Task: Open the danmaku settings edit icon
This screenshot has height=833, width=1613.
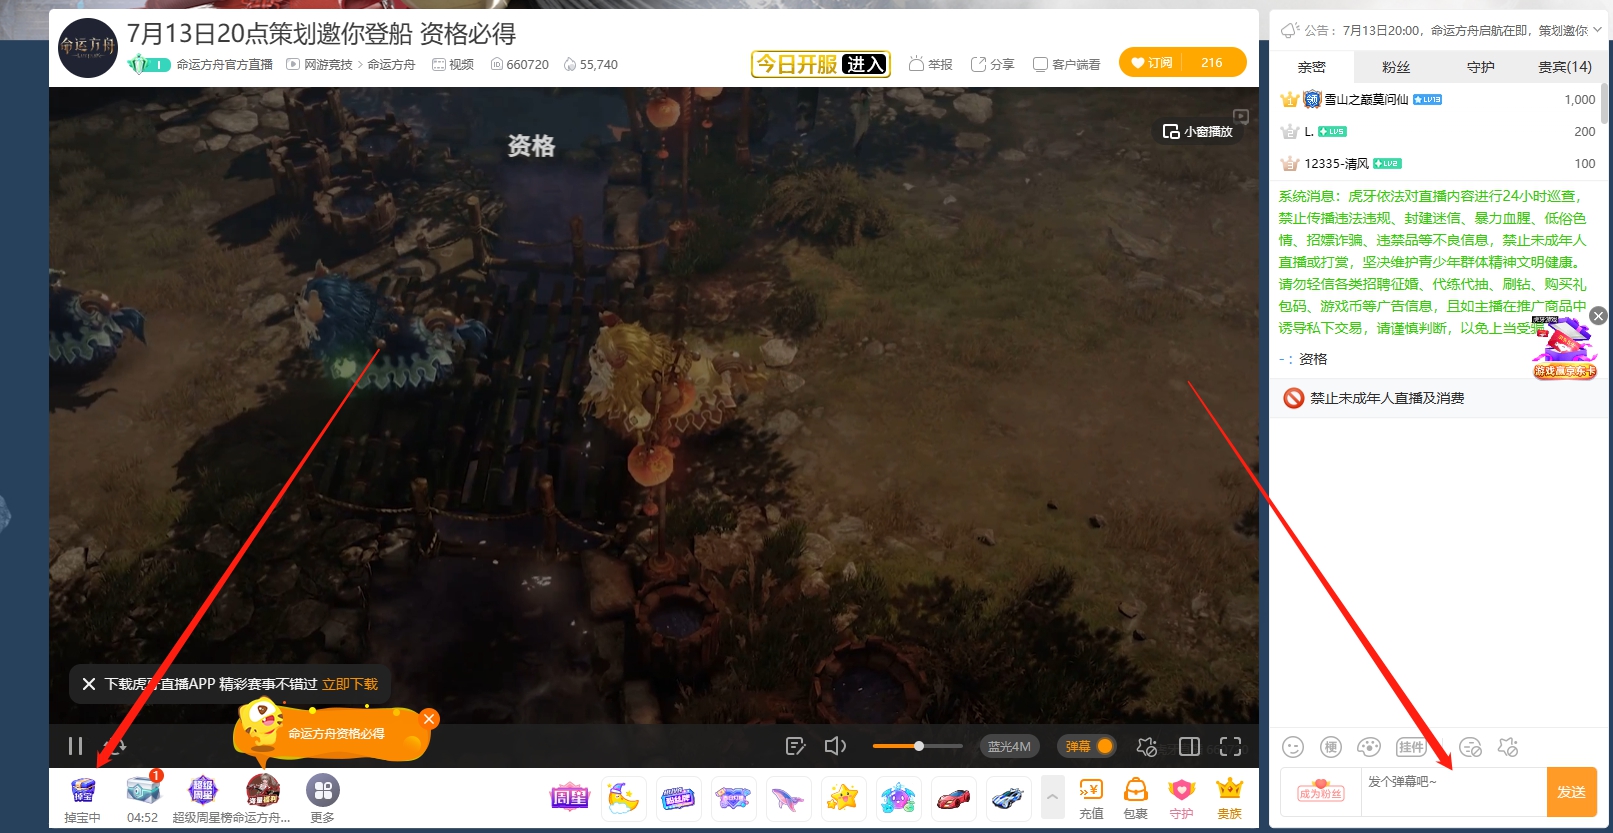Action: tap(796, 746)
